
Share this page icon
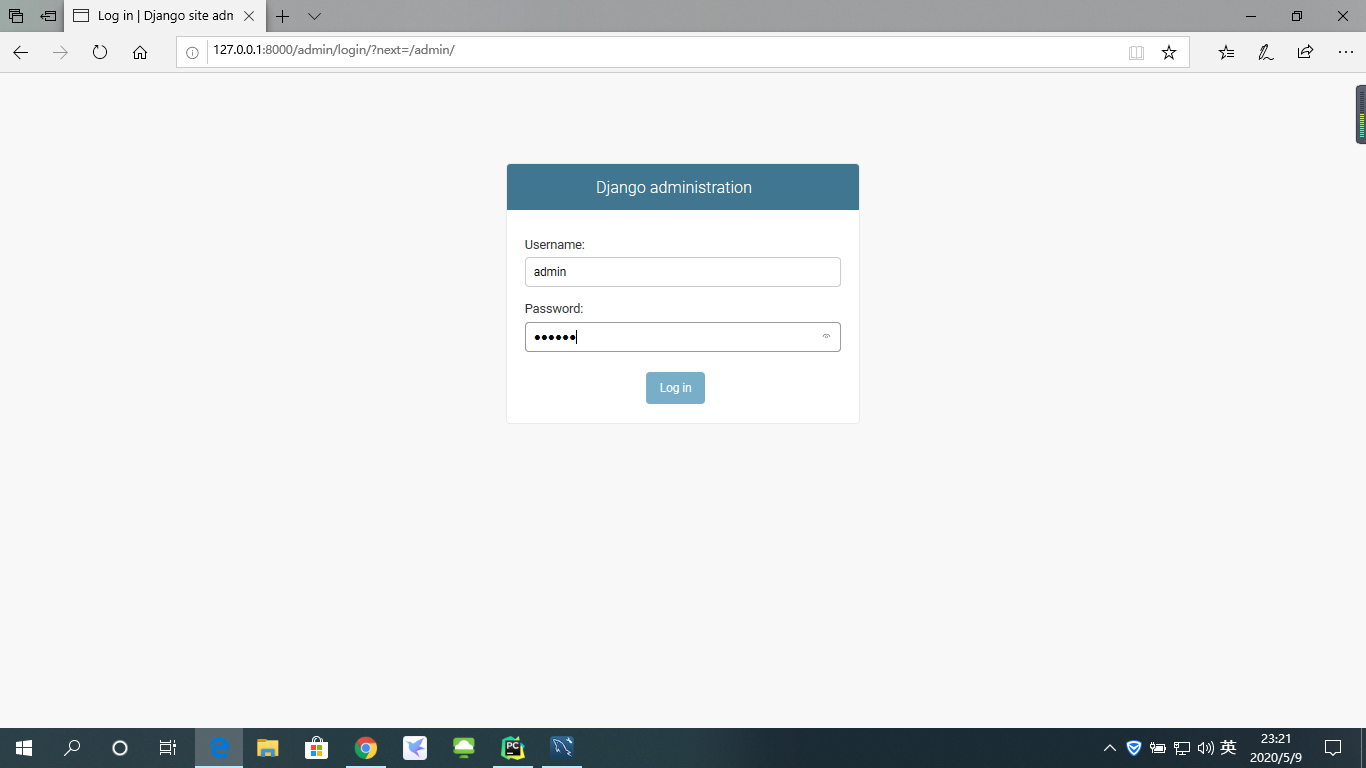pyautogui.click(x=1305, y=52)
